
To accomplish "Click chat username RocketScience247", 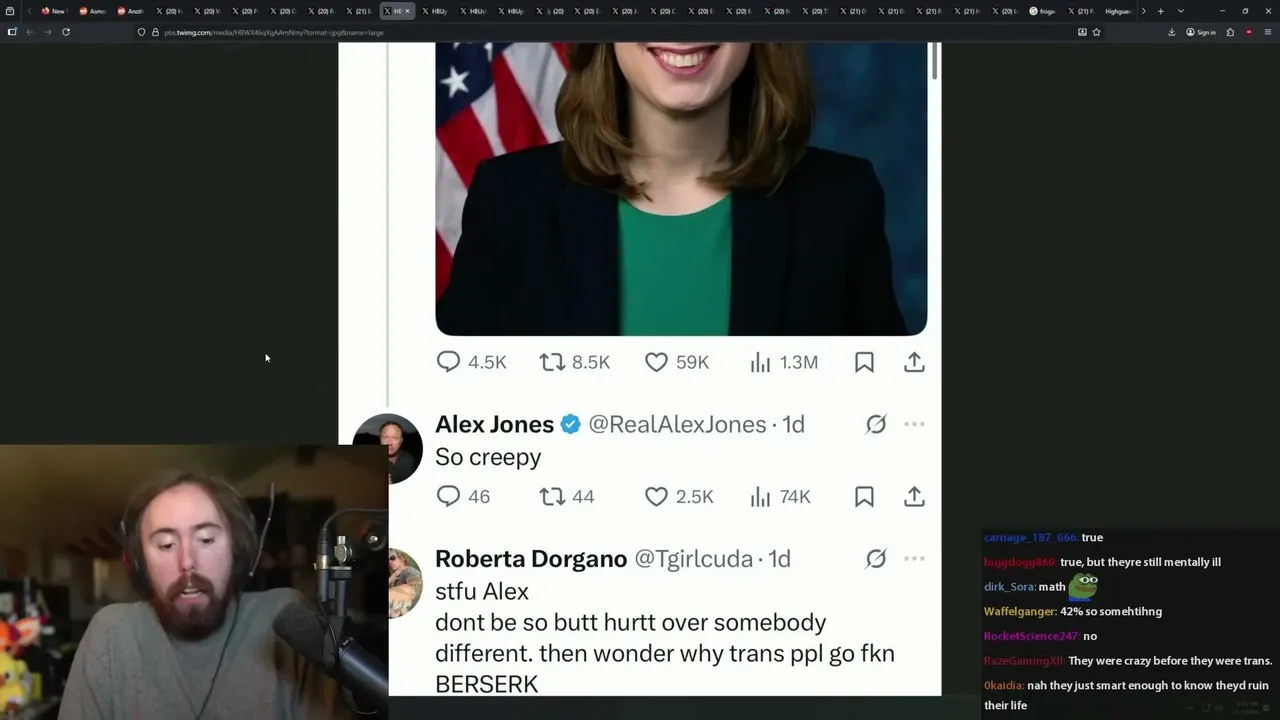I will pyautogui.click(x=1031, y=636).
